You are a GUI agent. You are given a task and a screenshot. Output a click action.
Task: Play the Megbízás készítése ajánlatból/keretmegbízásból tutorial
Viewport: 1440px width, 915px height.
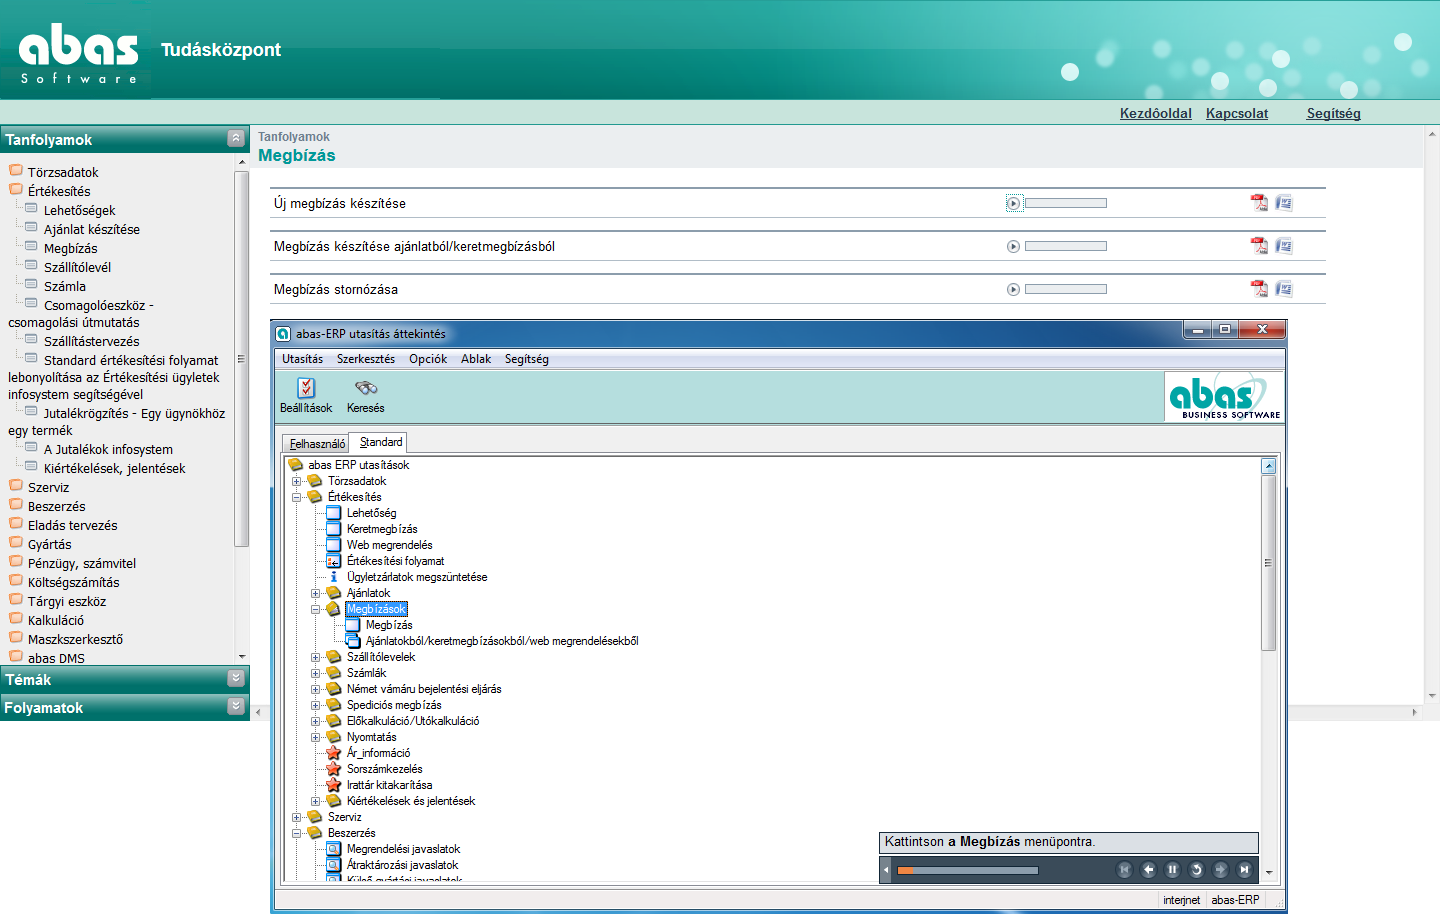1013,246
